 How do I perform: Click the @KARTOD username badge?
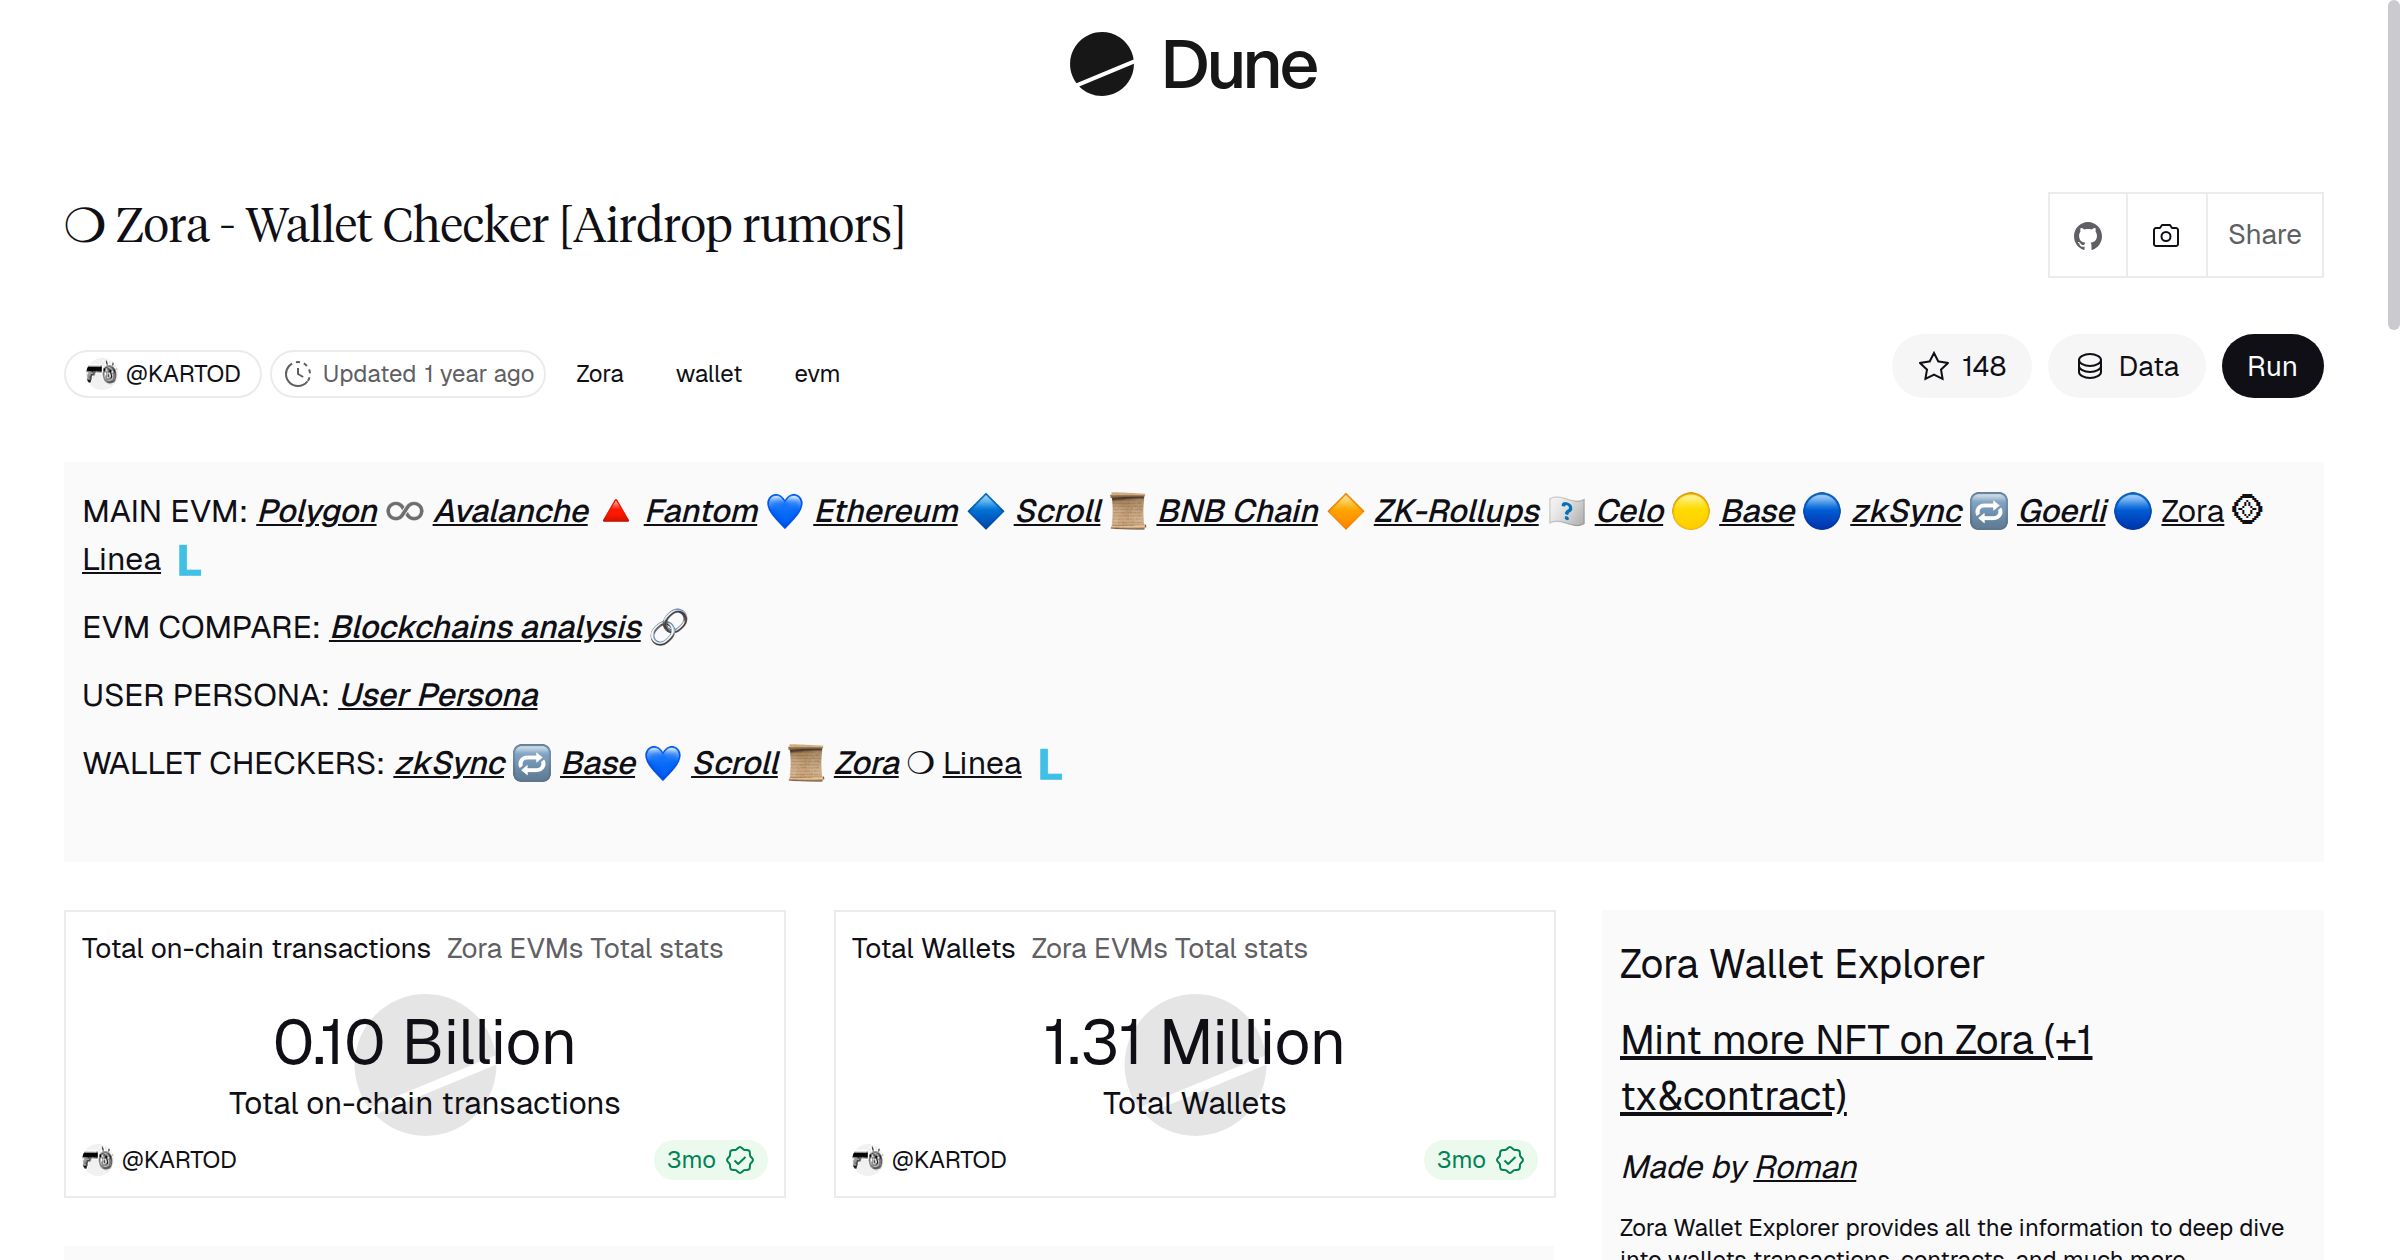[162, 373]
